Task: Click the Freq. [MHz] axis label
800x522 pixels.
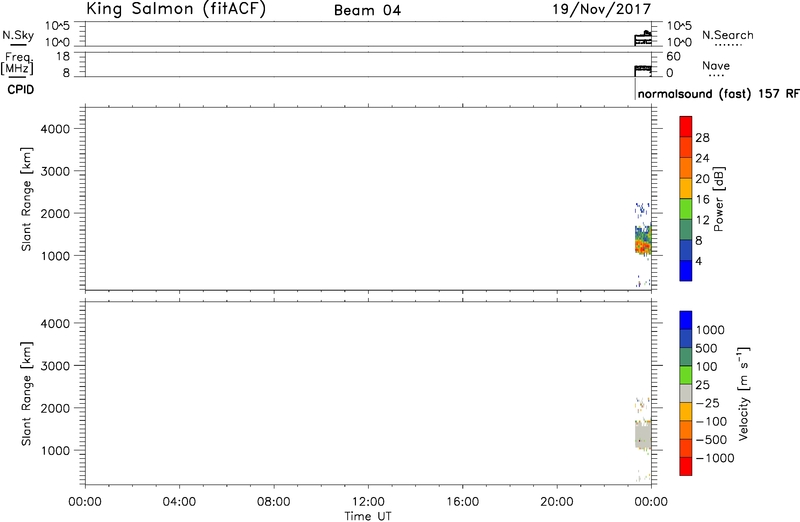Action: 17,63
